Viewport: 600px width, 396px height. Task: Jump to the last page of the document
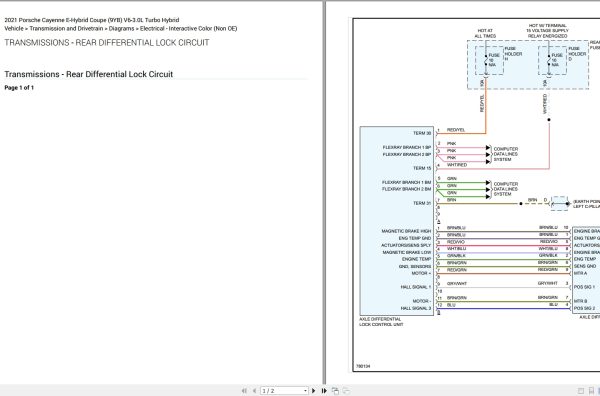(324, 391)
